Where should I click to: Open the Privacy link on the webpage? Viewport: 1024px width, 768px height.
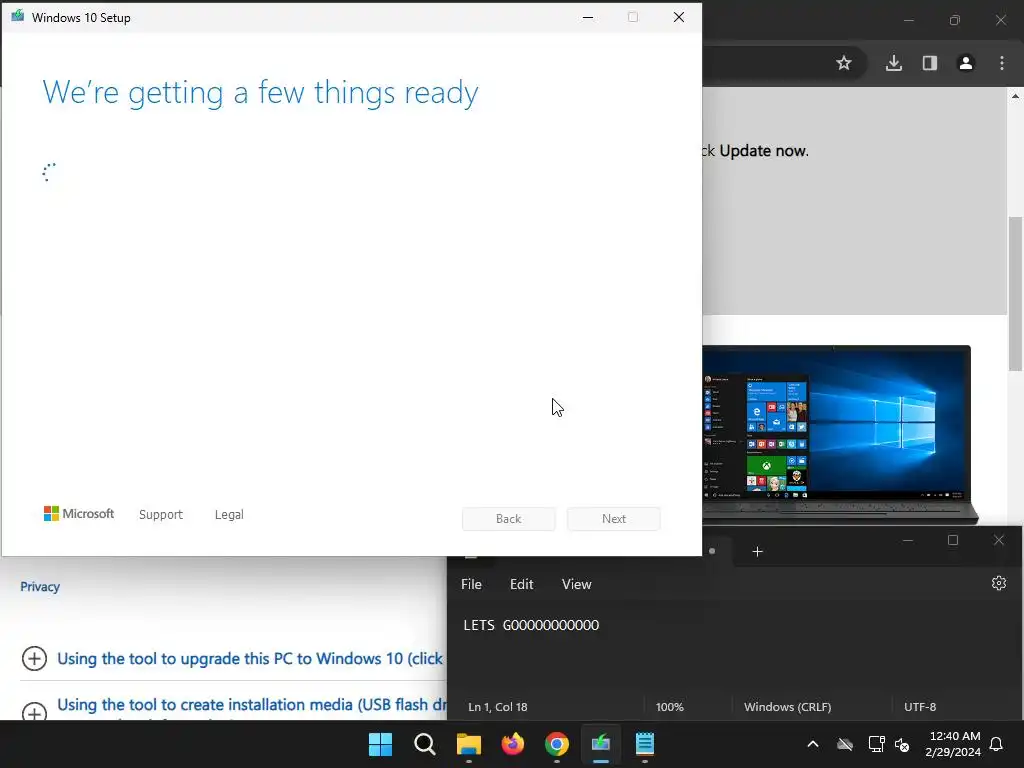click(40, 586)
